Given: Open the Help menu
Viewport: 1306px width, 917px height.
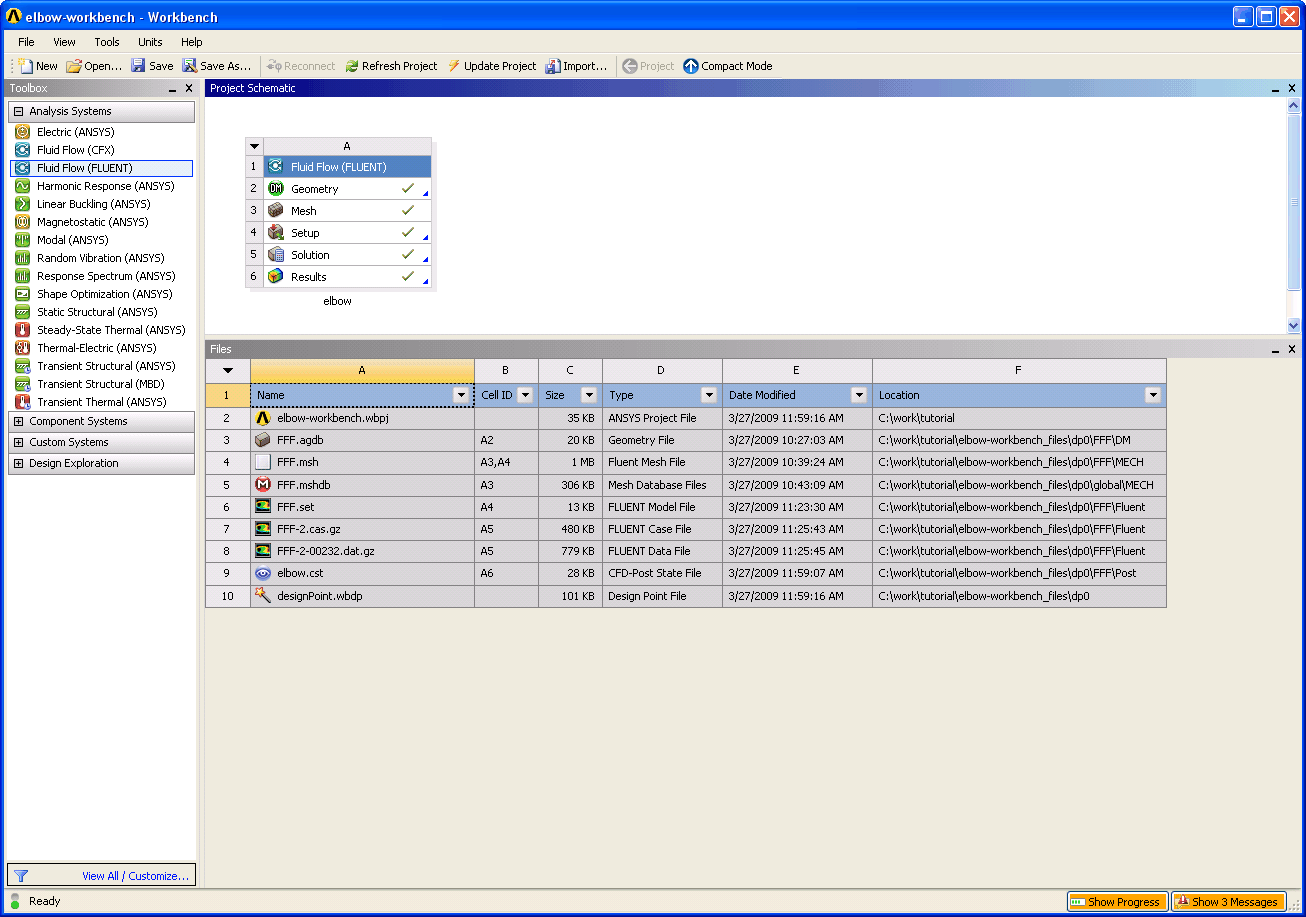Looking at the screenshot, I should (192, 42).
